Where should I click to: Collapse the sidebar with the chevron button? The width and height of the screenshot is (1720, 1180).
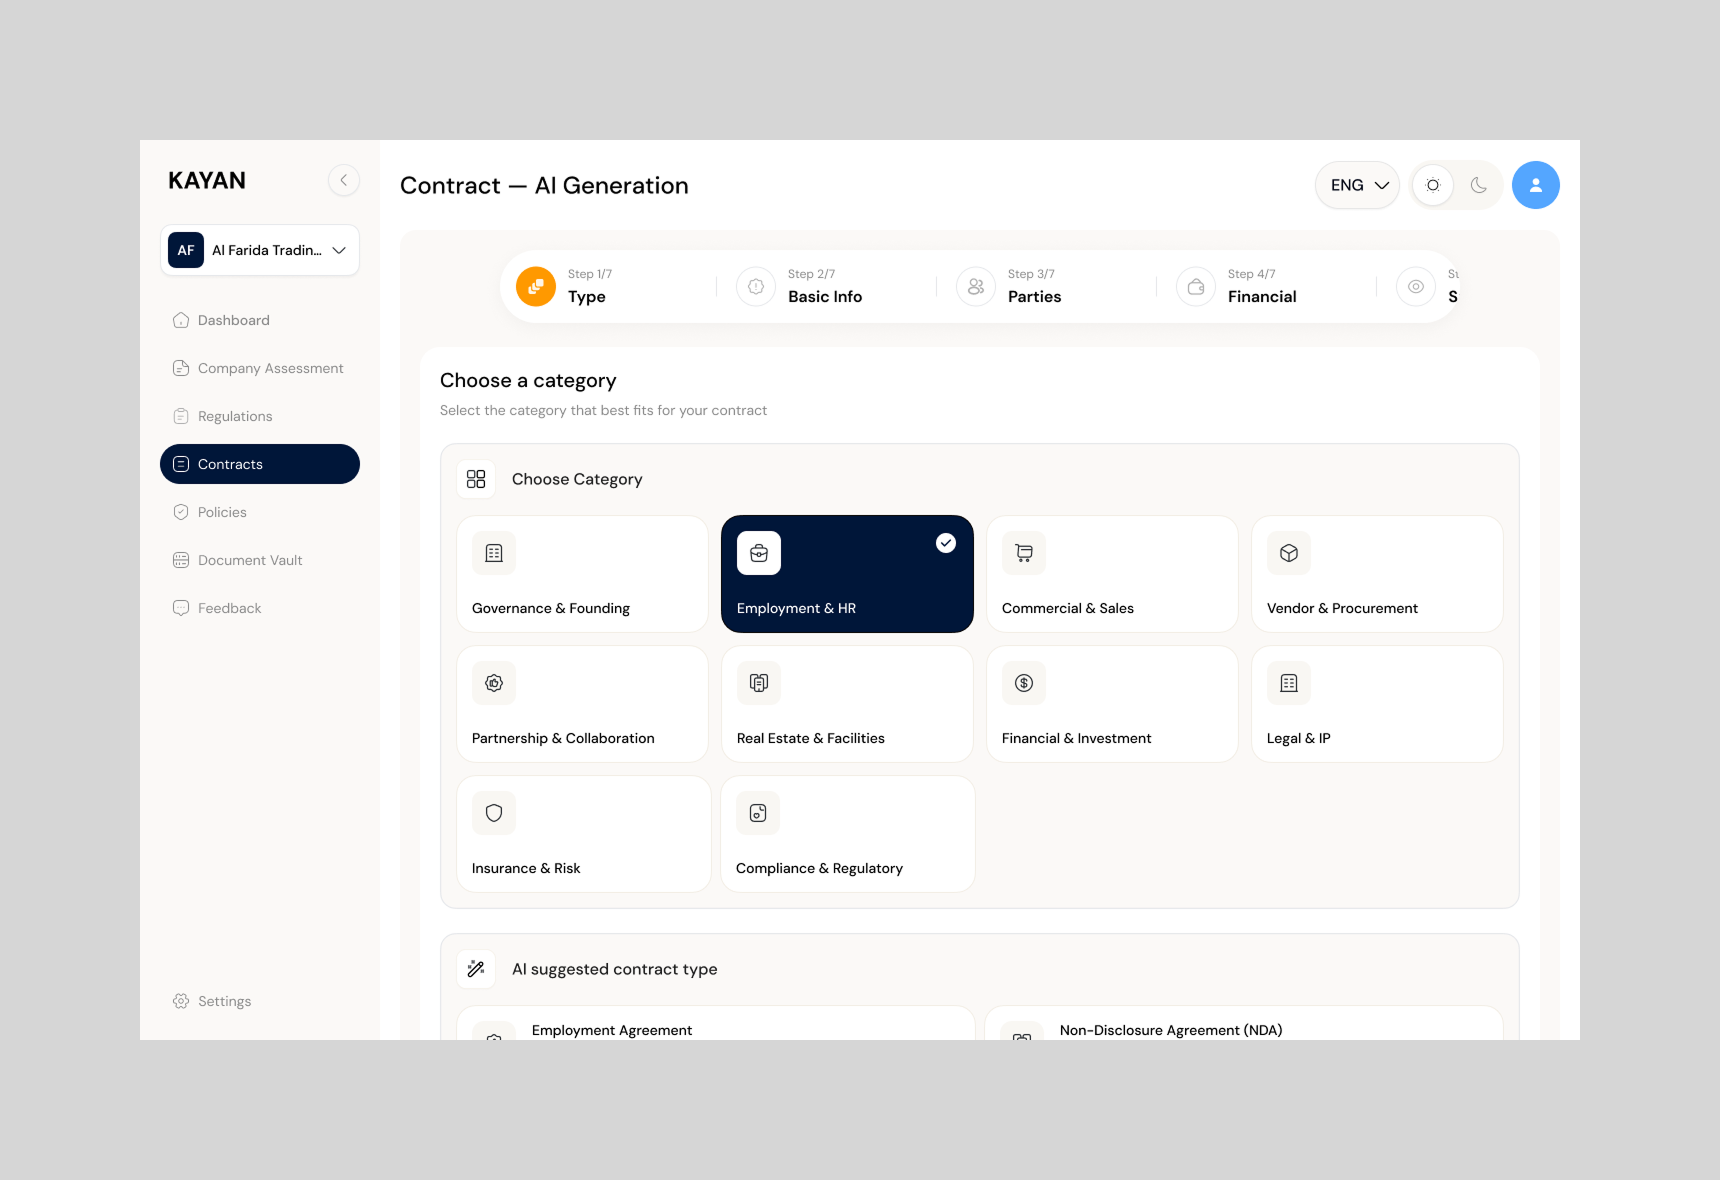pyautogui.click(x=343, y=180)
